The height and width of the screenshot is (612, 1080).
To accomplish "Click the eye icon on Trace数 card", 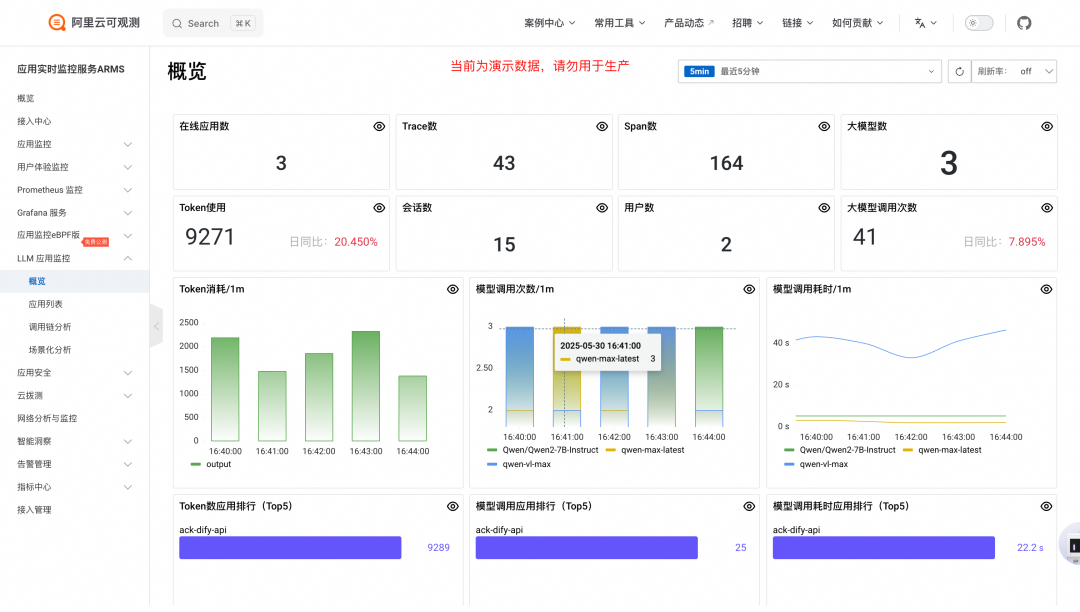I will point(602,127).
